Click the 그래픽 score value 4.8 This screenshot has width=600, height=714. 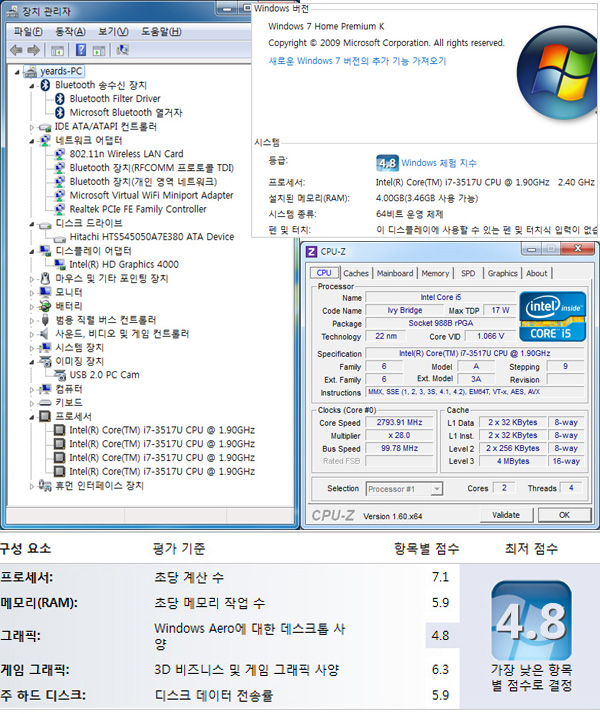click(440, 635)
